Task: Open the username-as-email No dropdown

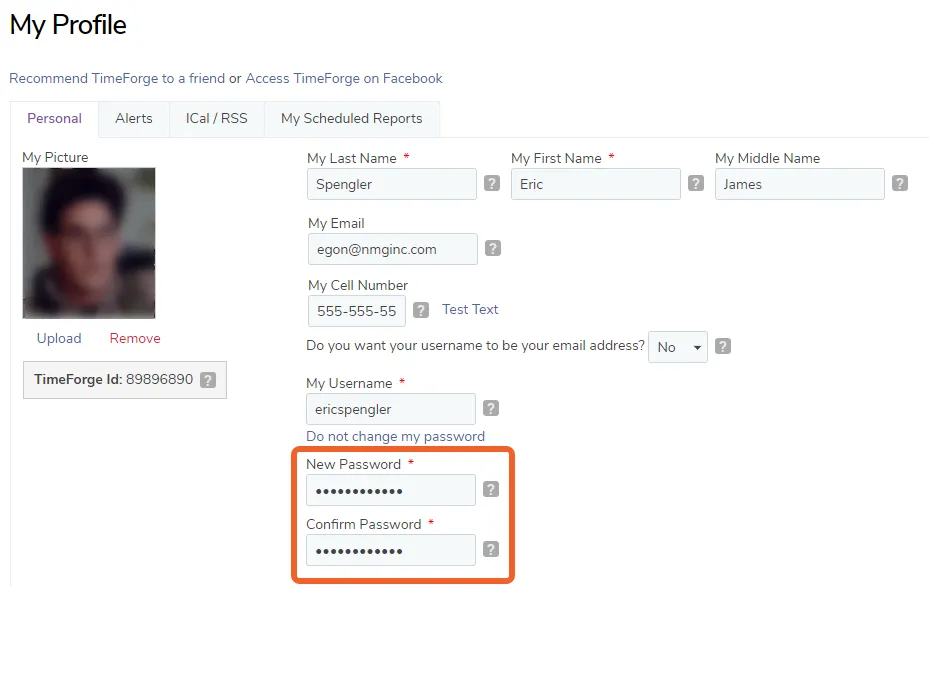Action: [678, 347]
